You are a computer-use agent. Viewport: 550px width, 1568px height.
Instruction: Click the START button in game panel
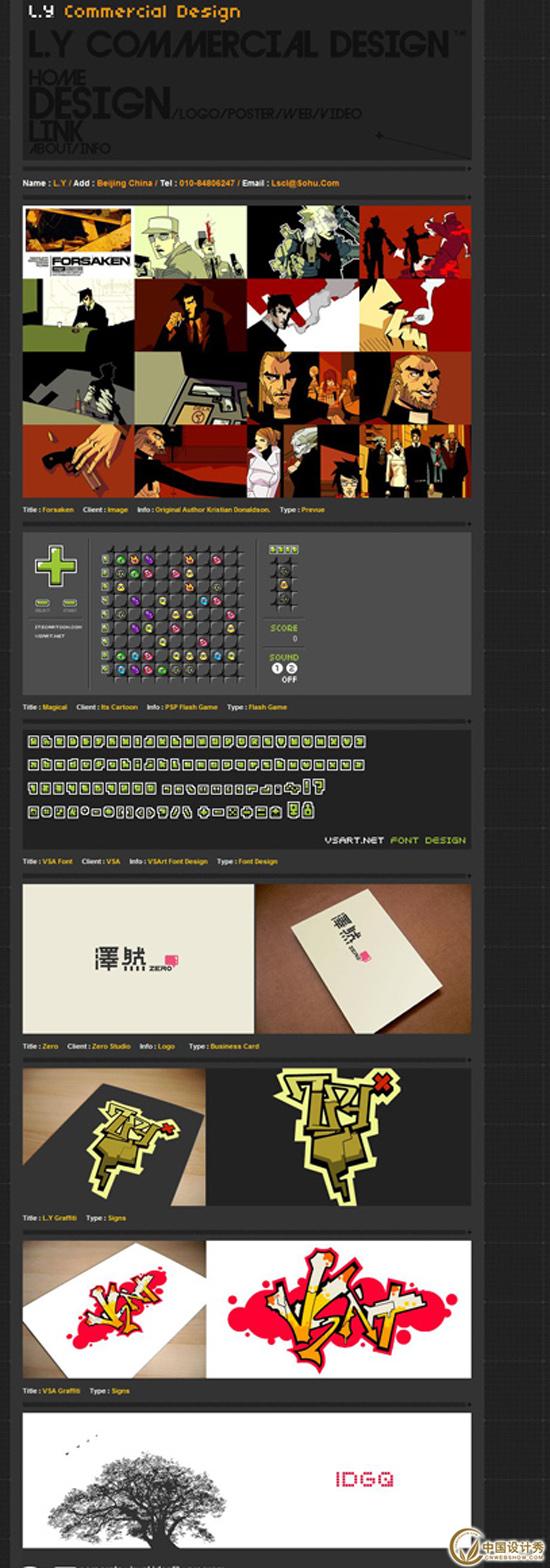(x=70, y=604)
